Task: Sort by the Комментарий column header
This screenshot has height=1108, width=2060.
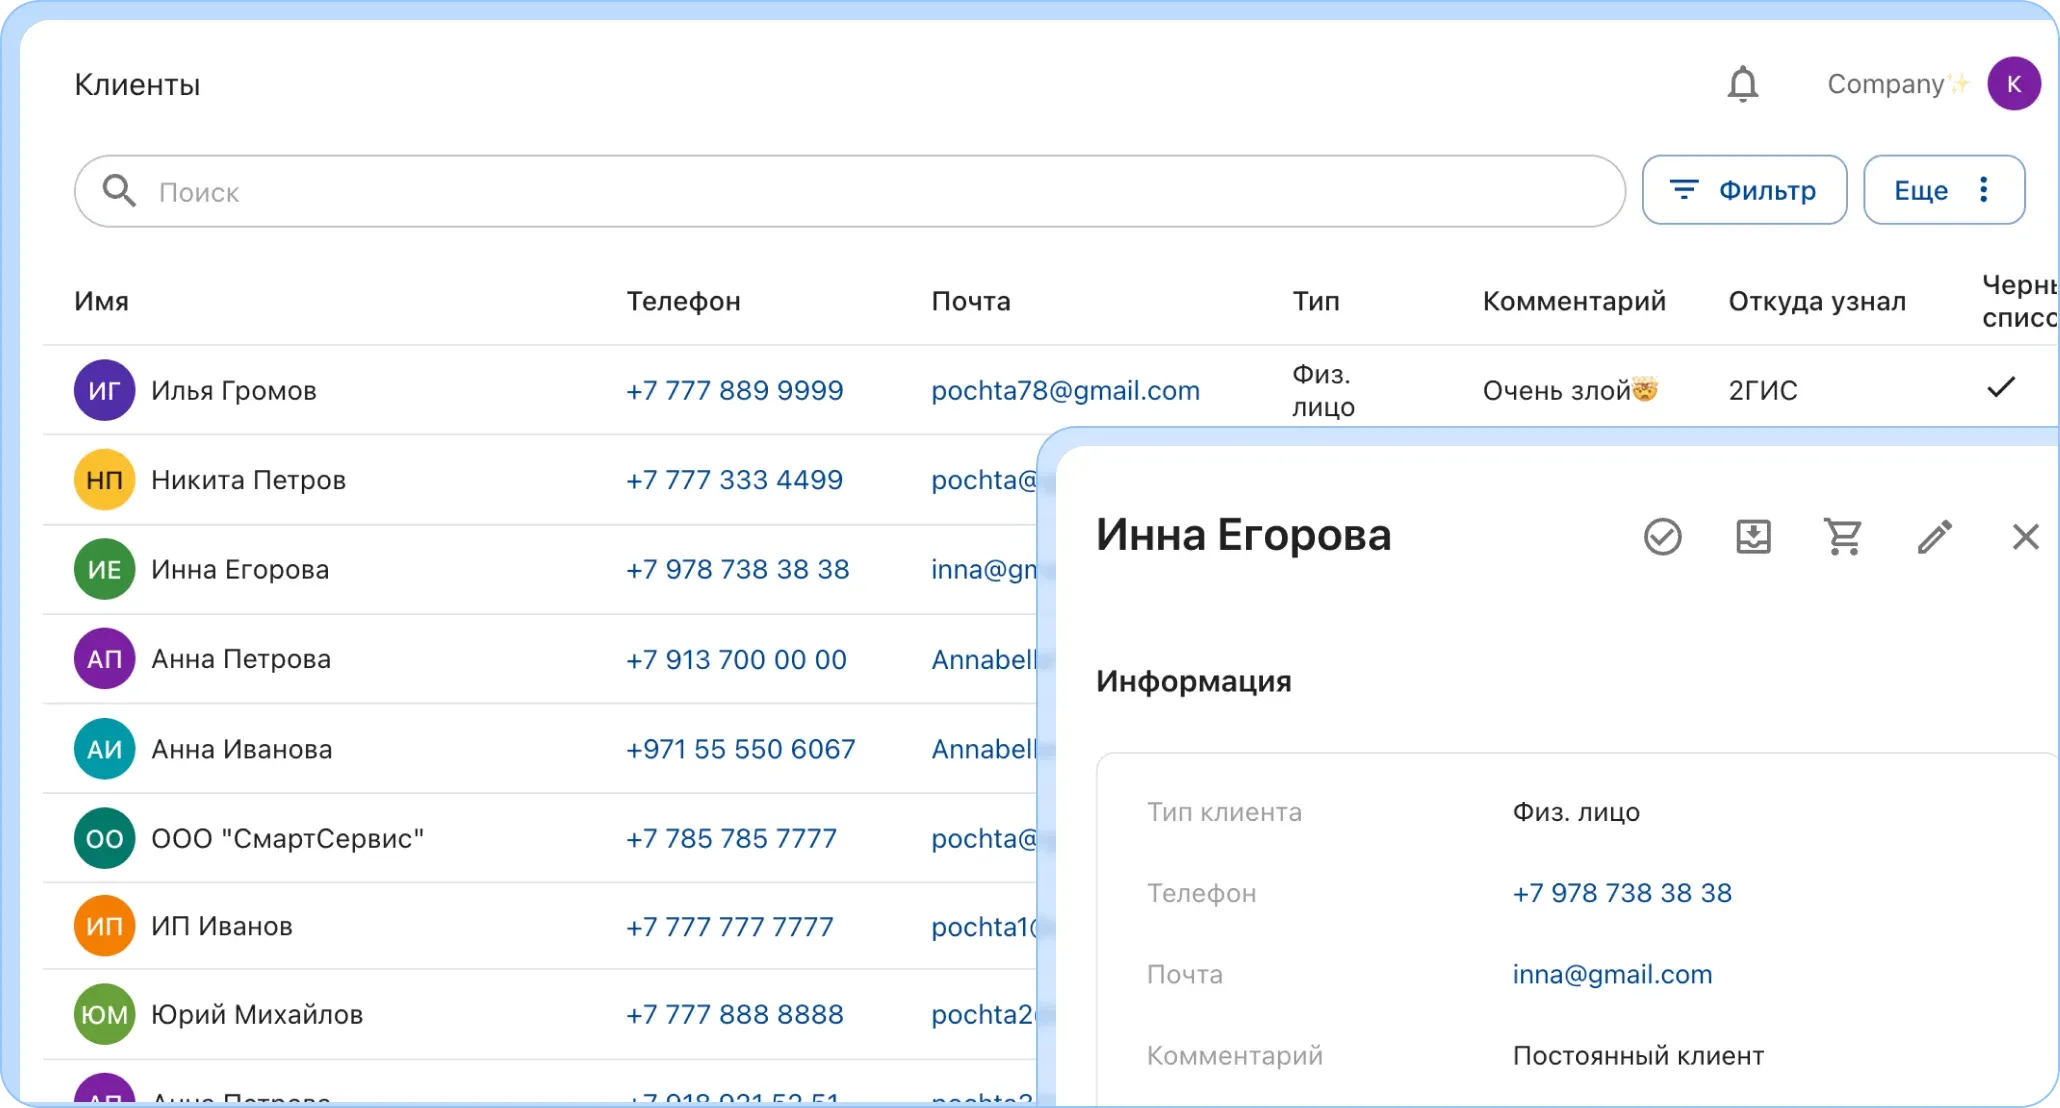Action: pyautogui.click(x=1574, y=301)
